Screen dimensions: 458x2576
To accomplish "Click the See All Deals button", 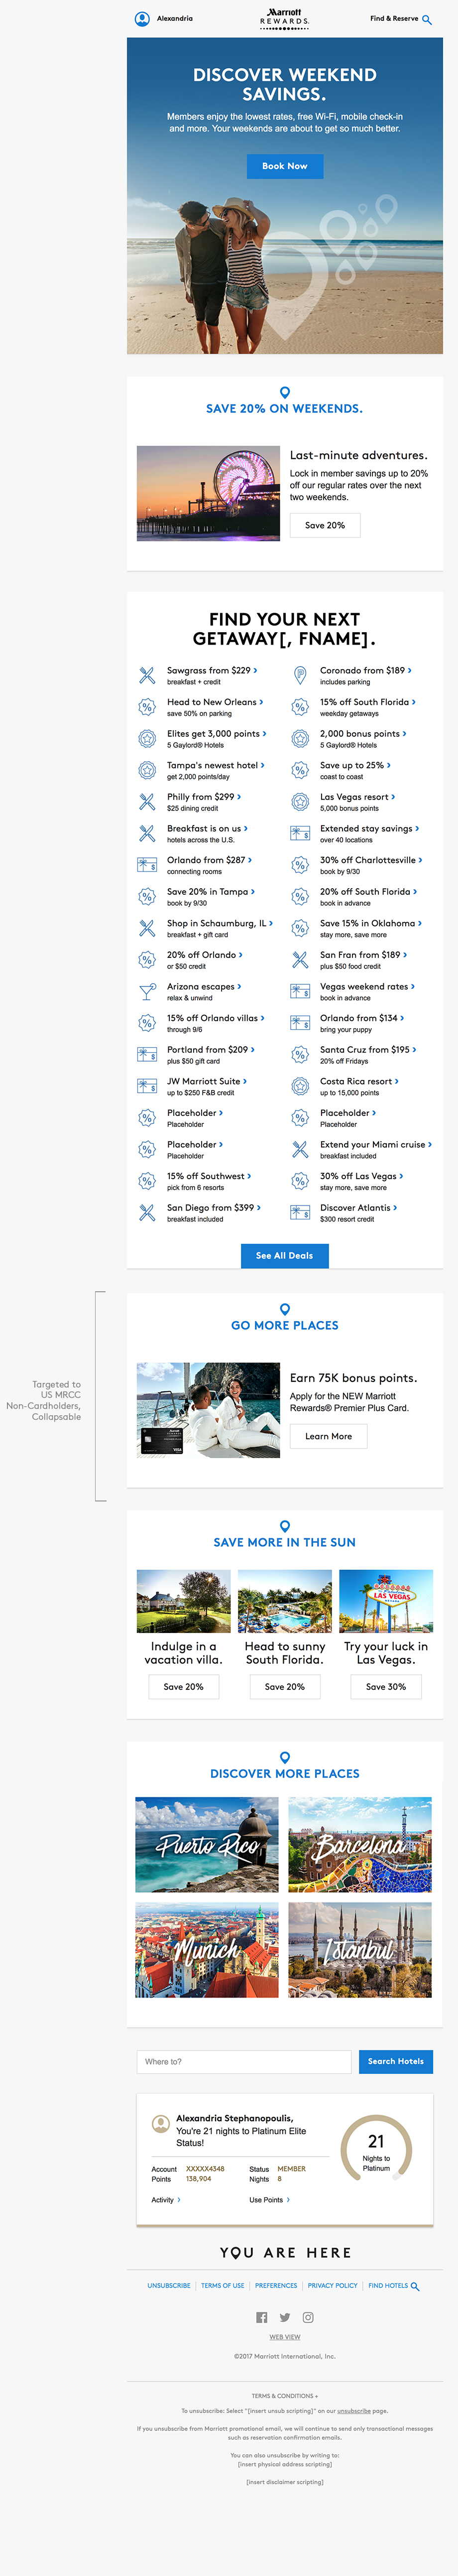I will click(x=285, y=1255).
